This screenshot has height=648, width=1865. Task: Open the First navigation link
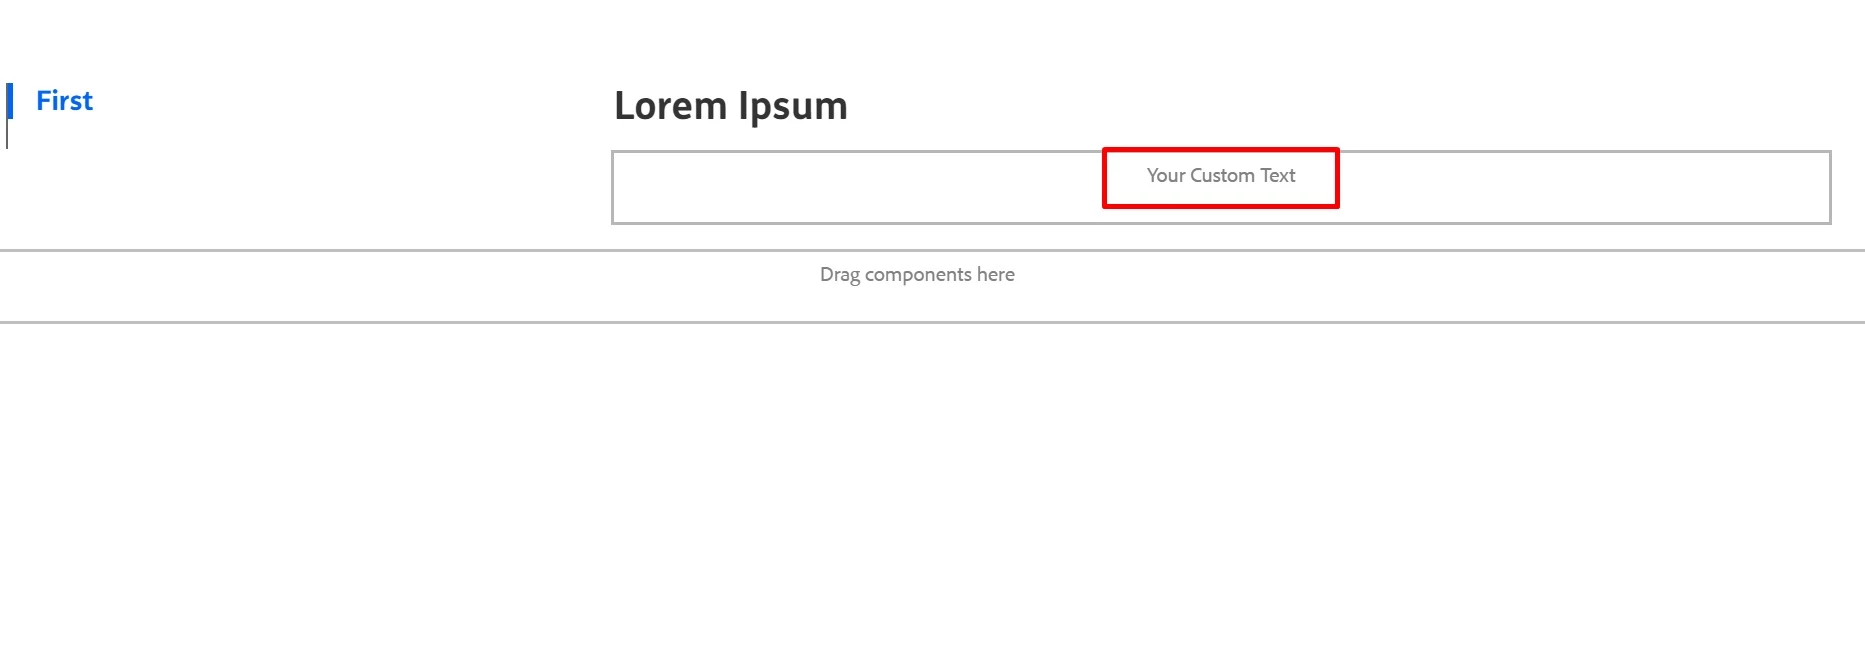(x=64, y=101)
